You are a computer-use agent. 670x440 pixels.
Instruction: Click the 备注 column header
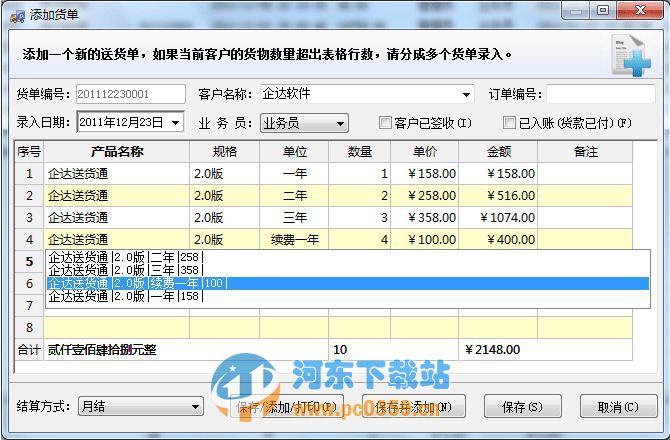(585, 152)
